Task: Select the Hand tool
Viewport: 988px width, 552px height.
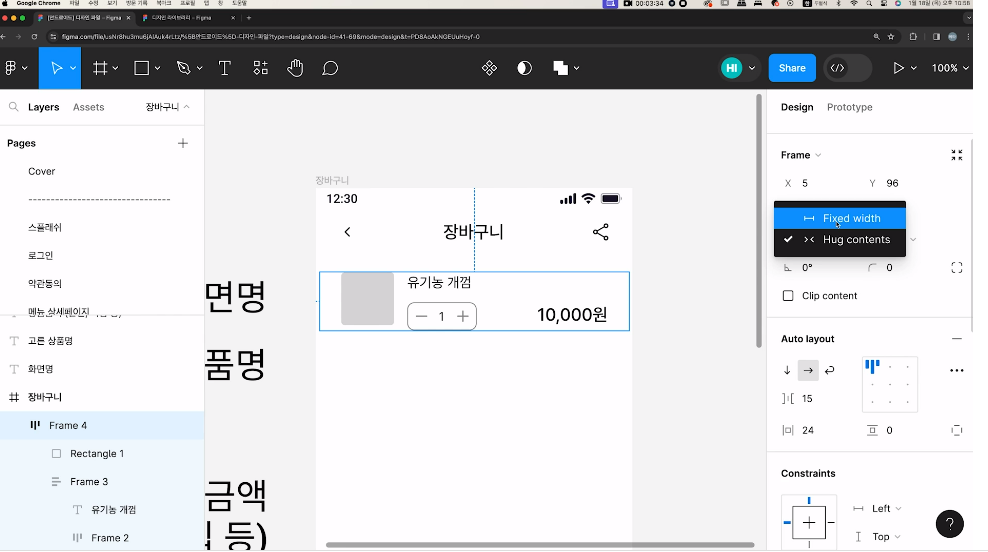Action: [x=295, y=68]
